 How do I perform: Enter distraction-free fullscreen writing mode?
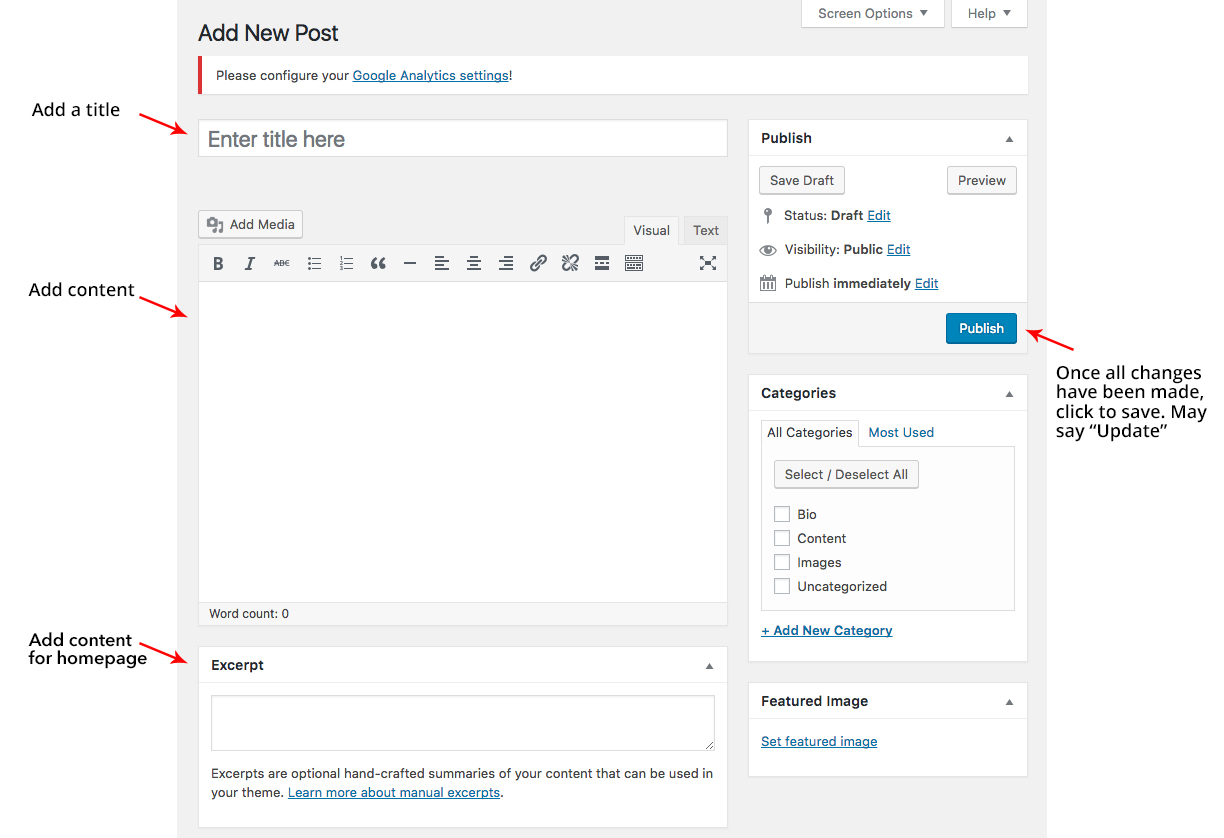pos(708,263)
